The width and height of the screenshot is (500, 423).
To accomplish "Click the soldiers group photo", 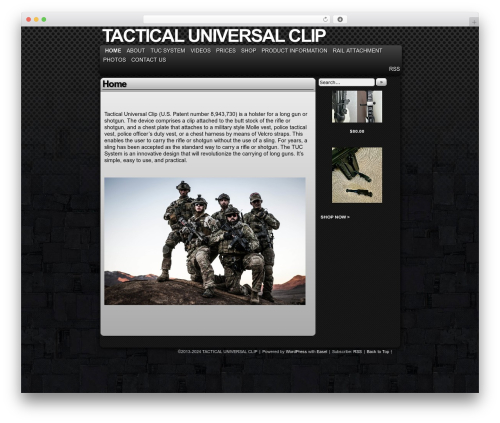I will tap(205, 241).
